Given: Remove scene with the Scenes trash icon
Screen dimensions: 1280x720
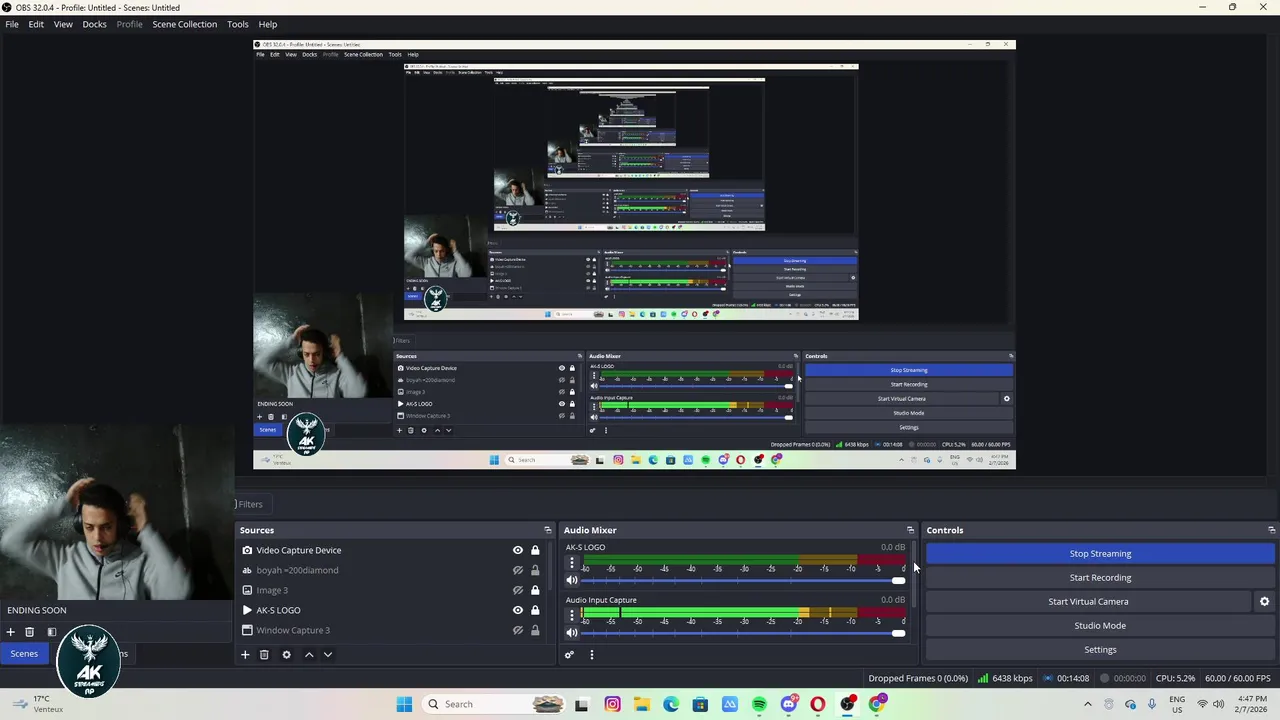Looking at the screenshot, I should click(29, 632).
